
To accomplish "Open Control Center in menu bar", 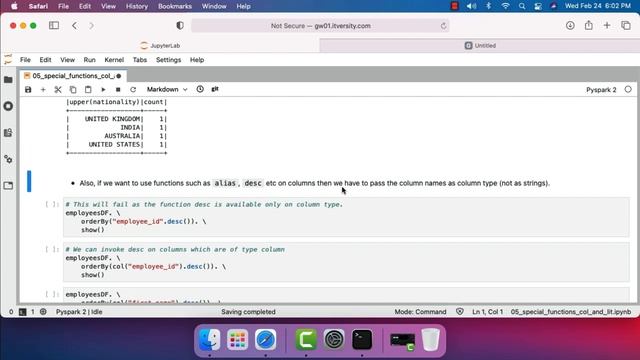I will point(538,6).
